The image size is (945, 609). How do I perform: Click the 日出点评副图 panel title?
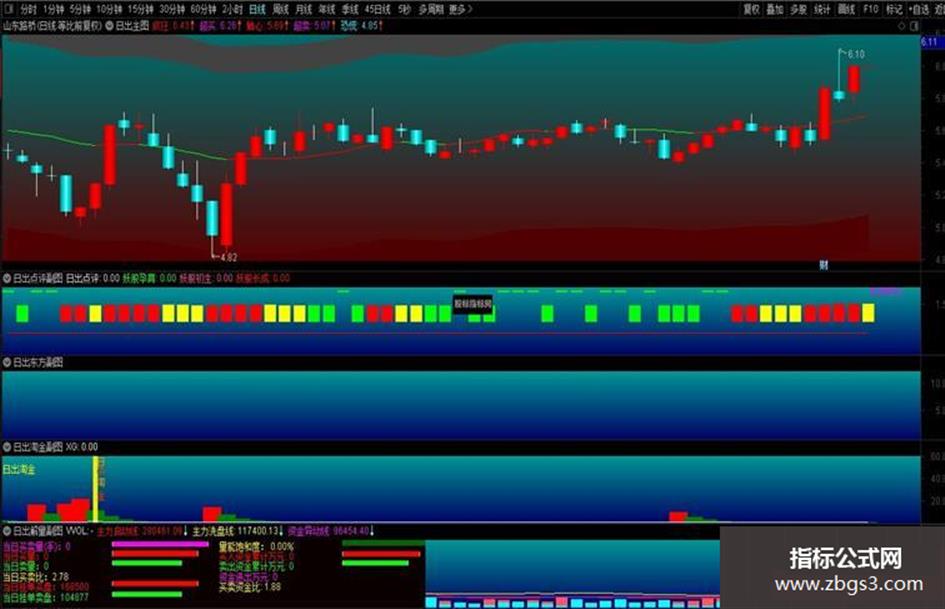(x=38, y=278)
